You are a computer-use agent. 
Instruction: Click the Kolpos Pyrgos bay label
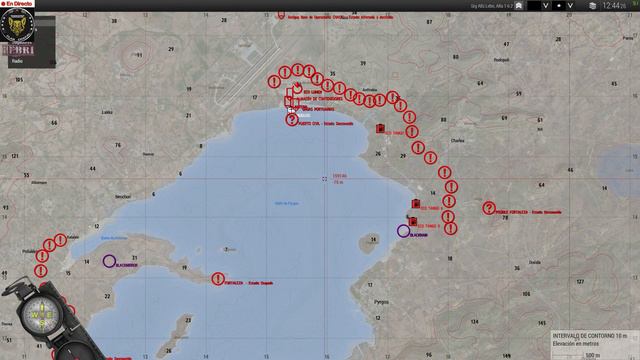(x=287, y=203)
